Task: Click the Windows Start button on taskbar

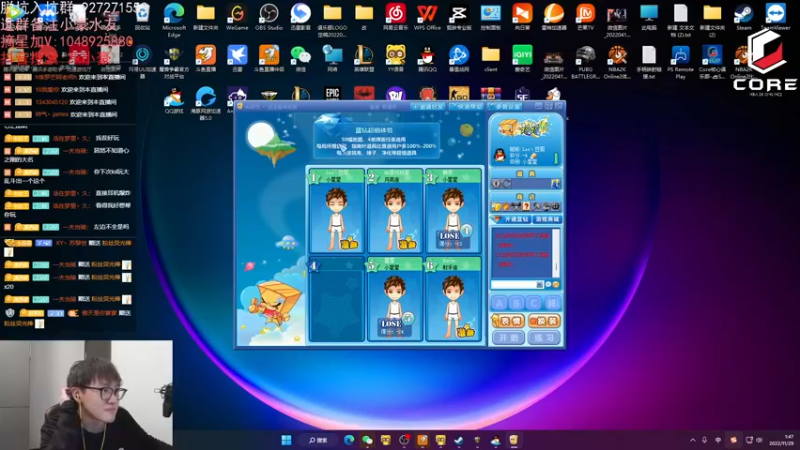Action: click(x=286, y=440)
